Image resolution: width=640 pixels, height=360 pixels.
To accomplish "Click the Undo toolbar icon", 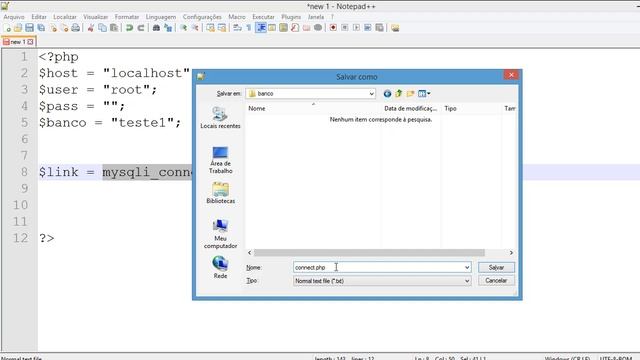I will coord(129,28).
